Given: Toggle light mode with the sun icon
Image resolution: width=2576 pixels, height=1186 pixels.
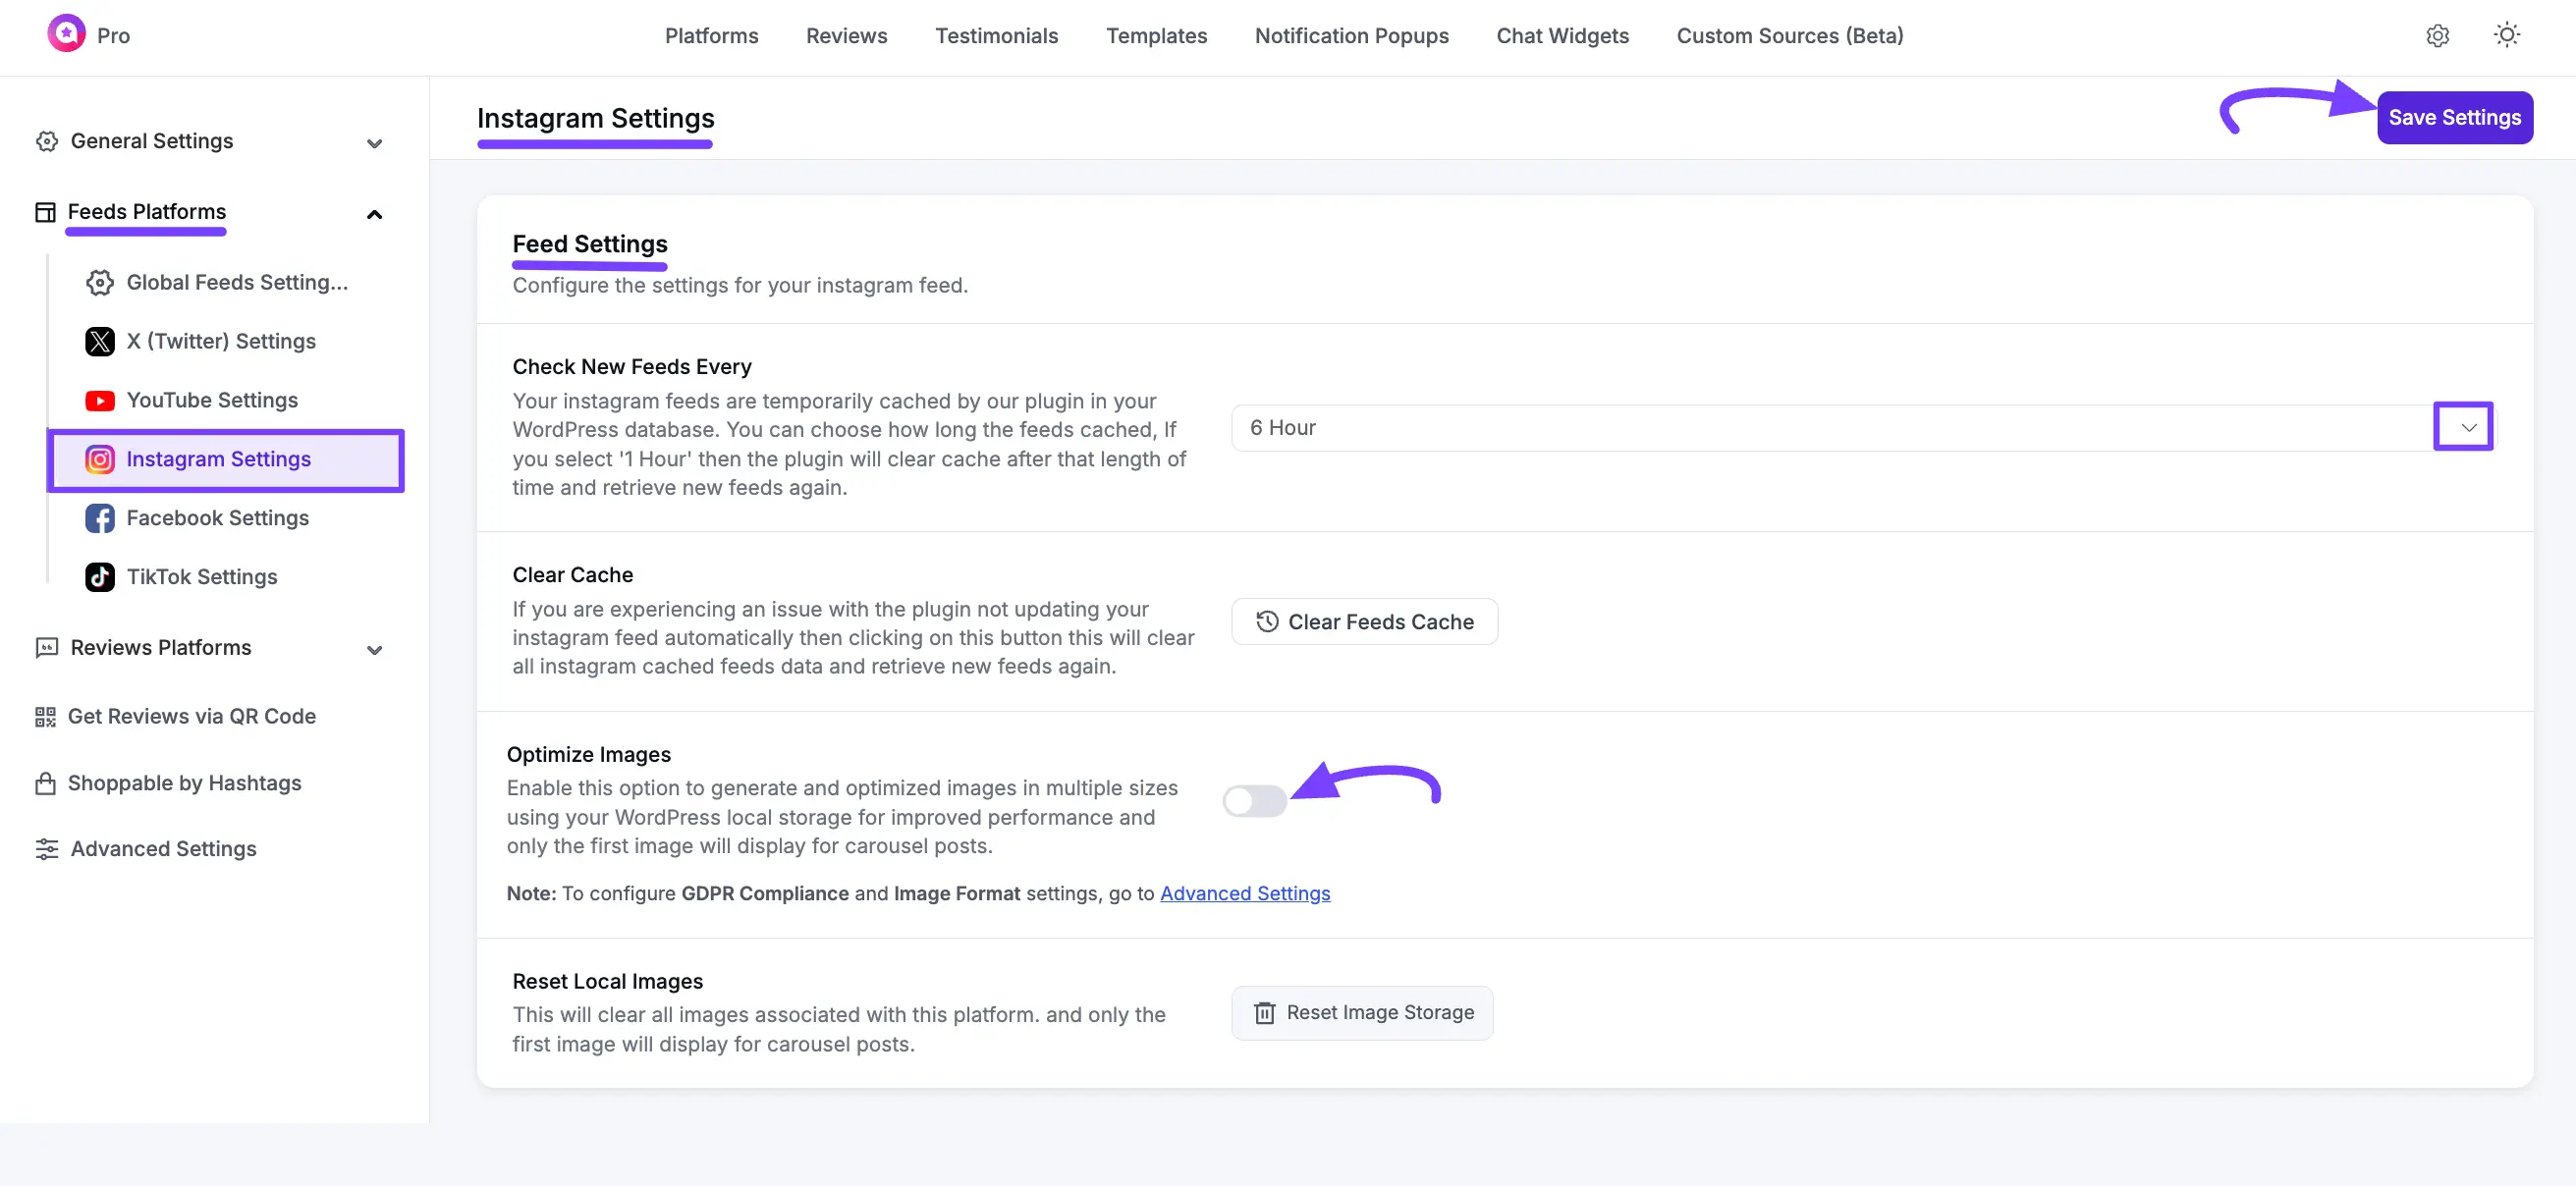Looking at the screenshot, I should (2507, 35).
